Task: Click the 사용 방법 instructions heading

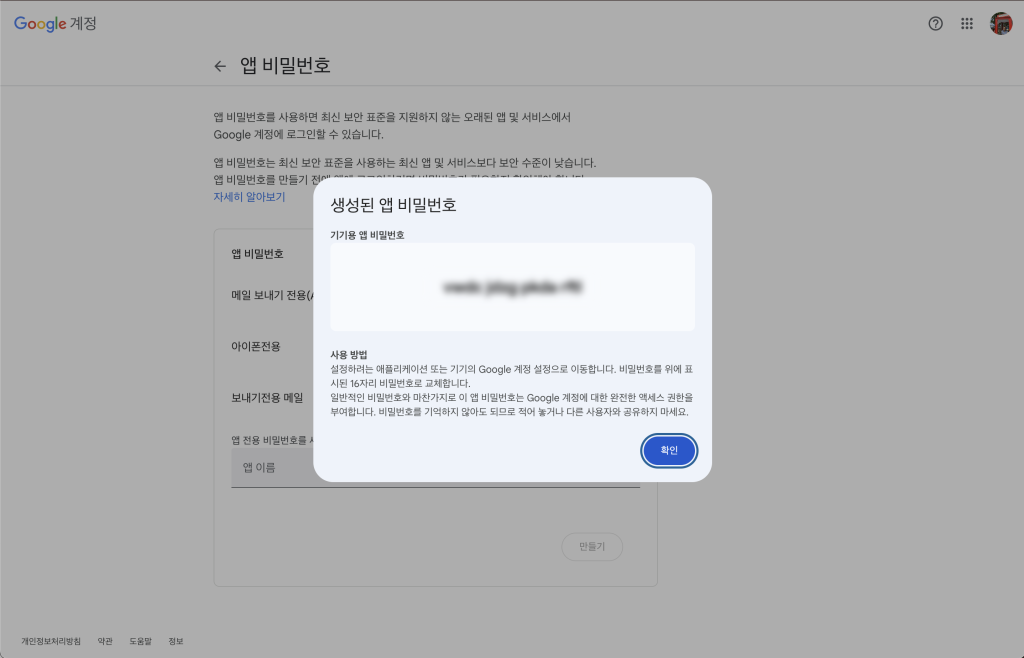Action: click(x=349, y=355)
